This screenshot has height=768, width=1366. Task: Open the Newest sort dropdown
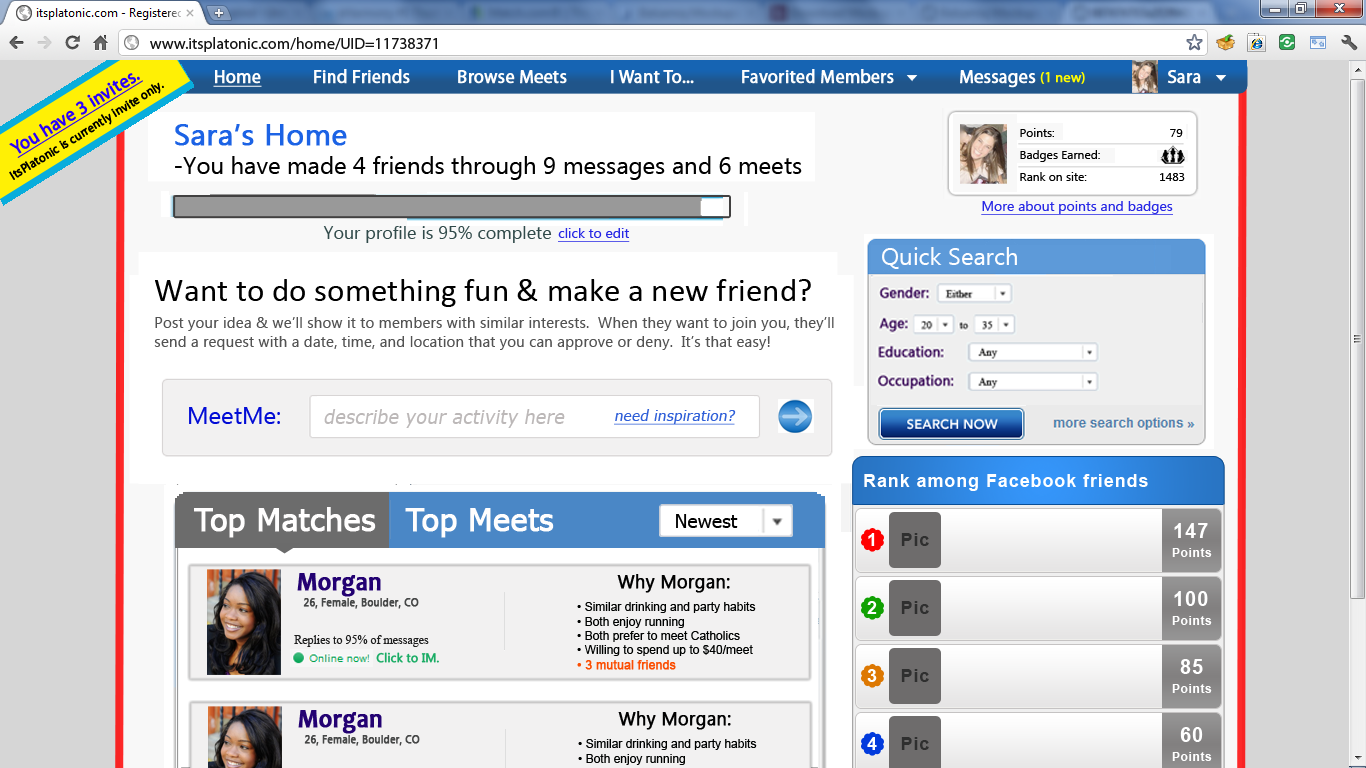tap(726, 521)
